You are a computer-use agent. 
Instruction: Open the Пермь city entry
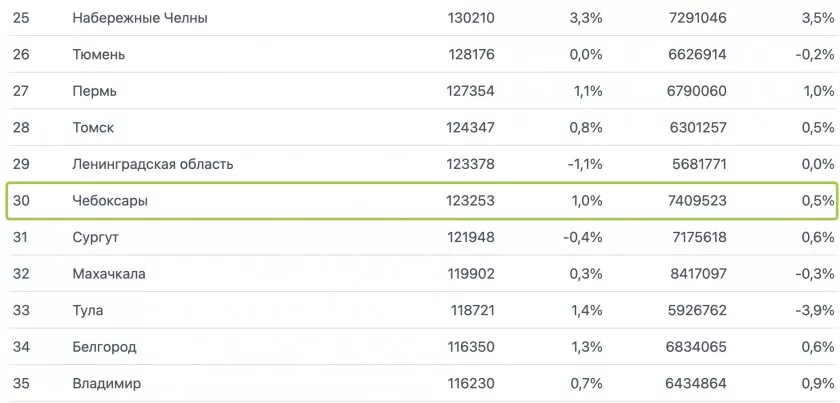click(x=95, y=91)
